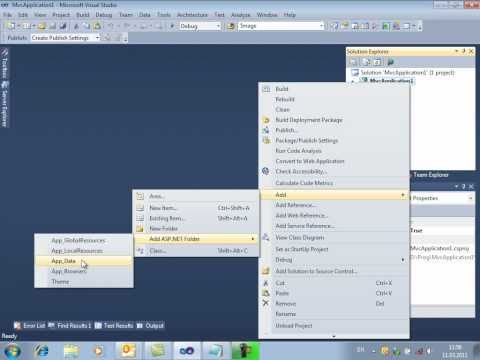Click the Undo toolbar icon
This screenshot has height=360, width=480.
tap(111, 26)
